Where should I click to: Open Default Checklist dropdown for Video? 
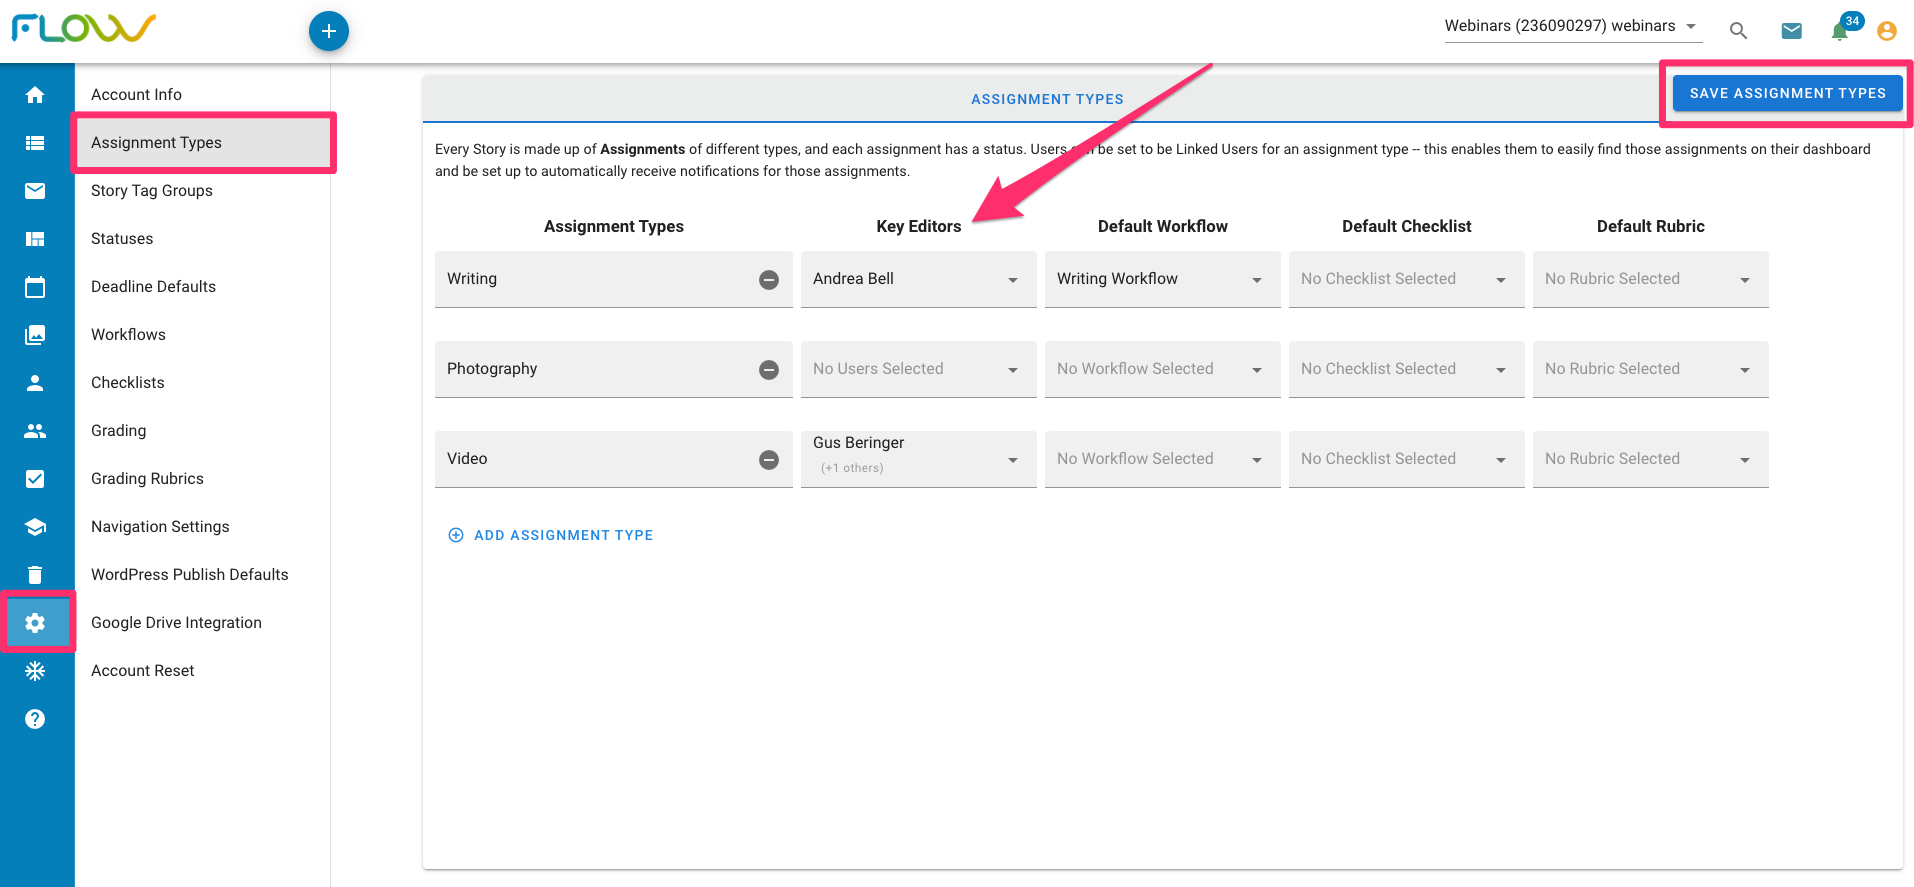point(1406,459)
